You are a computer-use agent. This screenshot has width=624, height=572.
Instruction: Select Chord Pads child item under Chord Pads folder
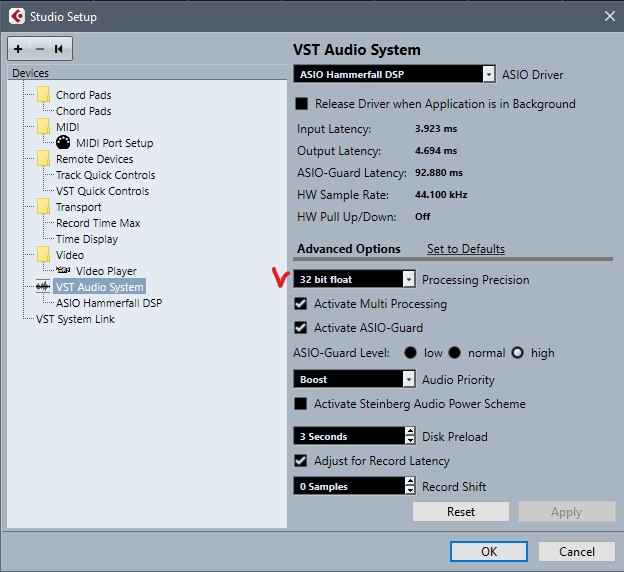tap(84, 111)
